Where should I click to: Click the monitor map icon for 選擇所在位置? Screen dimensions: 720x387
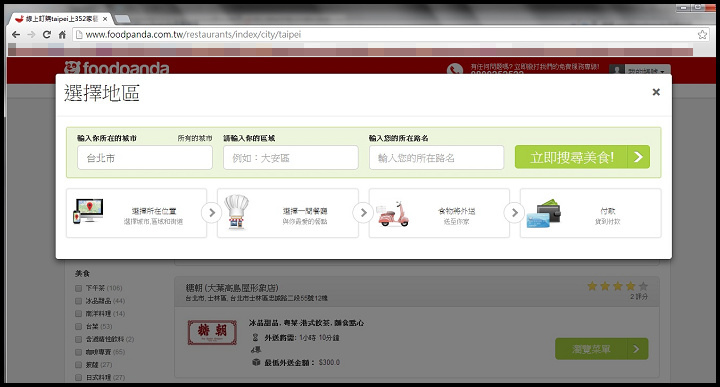click(88, 212)
